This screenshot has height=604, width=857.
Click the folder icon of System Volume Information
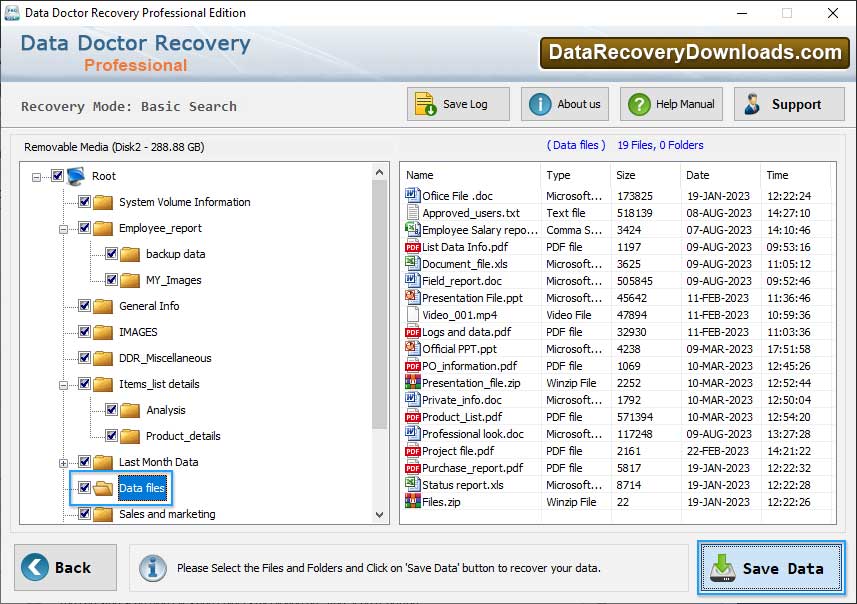[x=103, y=202]
